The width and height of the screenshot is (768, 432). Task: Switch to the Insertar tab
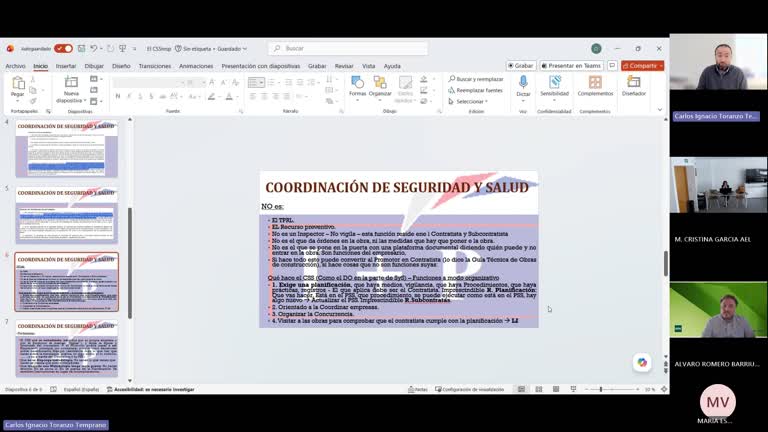(x=66, y=66)
